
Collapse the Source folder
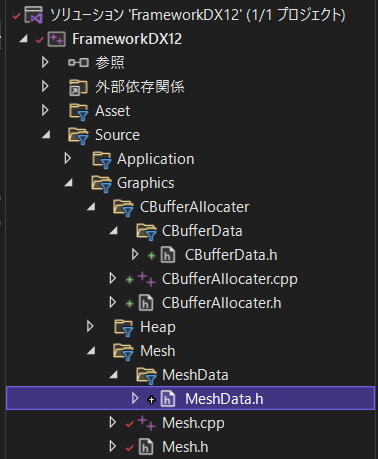click(46, 135)
